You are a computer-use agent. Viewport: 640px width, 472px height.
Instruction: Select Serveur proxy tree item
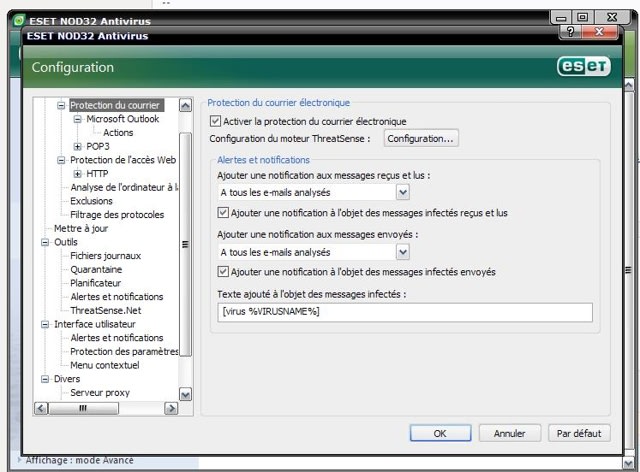point(100,393)
